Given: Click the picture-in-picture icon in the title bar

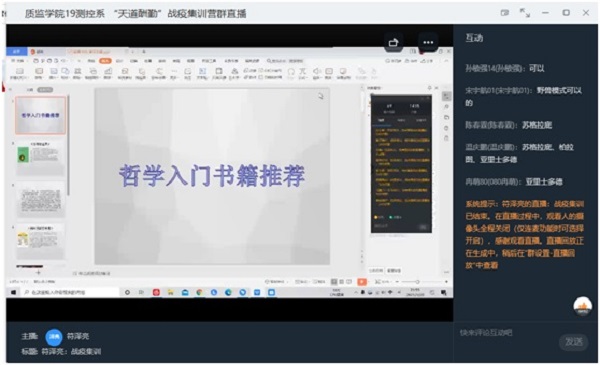Looking at the screenshot, I should click(x=505, y=13).
